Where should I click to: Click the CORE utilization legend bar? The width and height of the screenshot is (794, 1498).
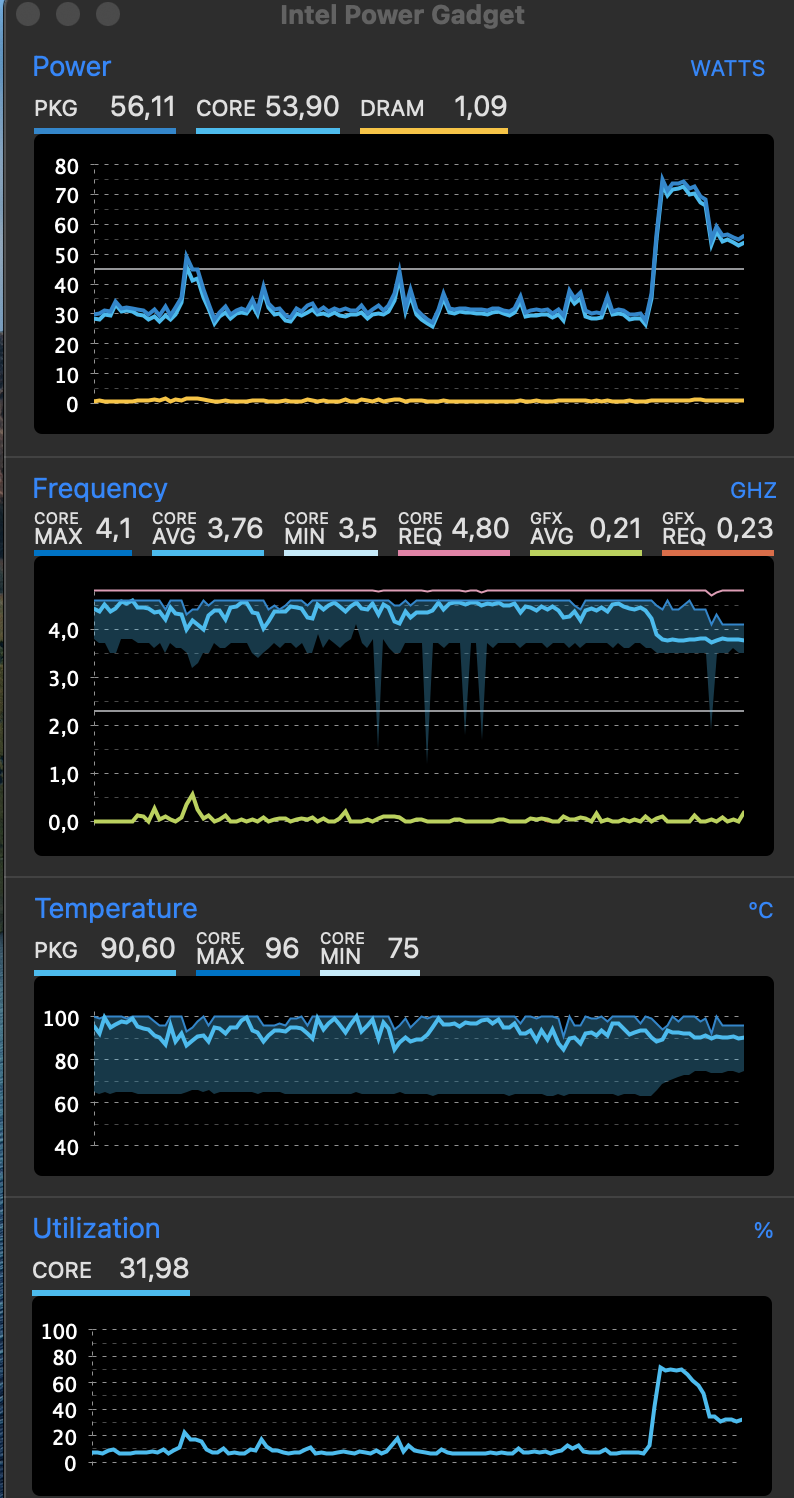point(111,1292)
